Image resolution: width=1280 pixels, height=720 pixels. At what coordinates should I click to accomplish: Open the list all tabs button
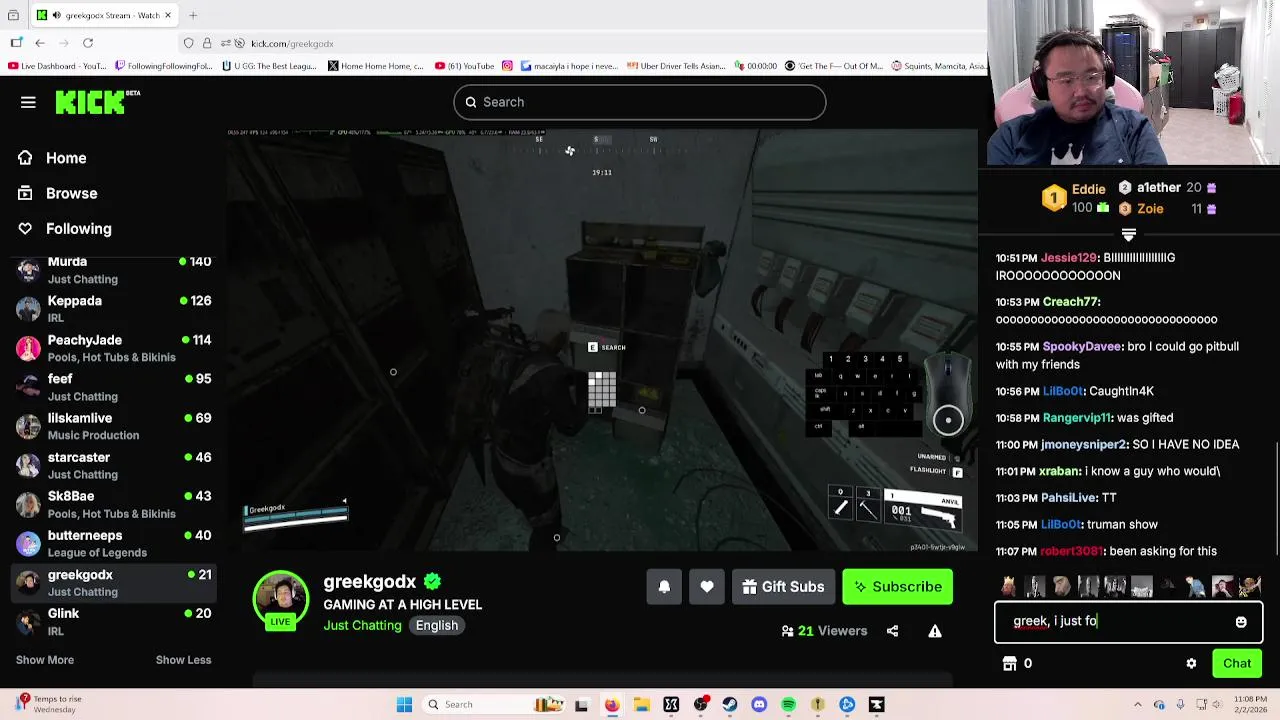13,15
